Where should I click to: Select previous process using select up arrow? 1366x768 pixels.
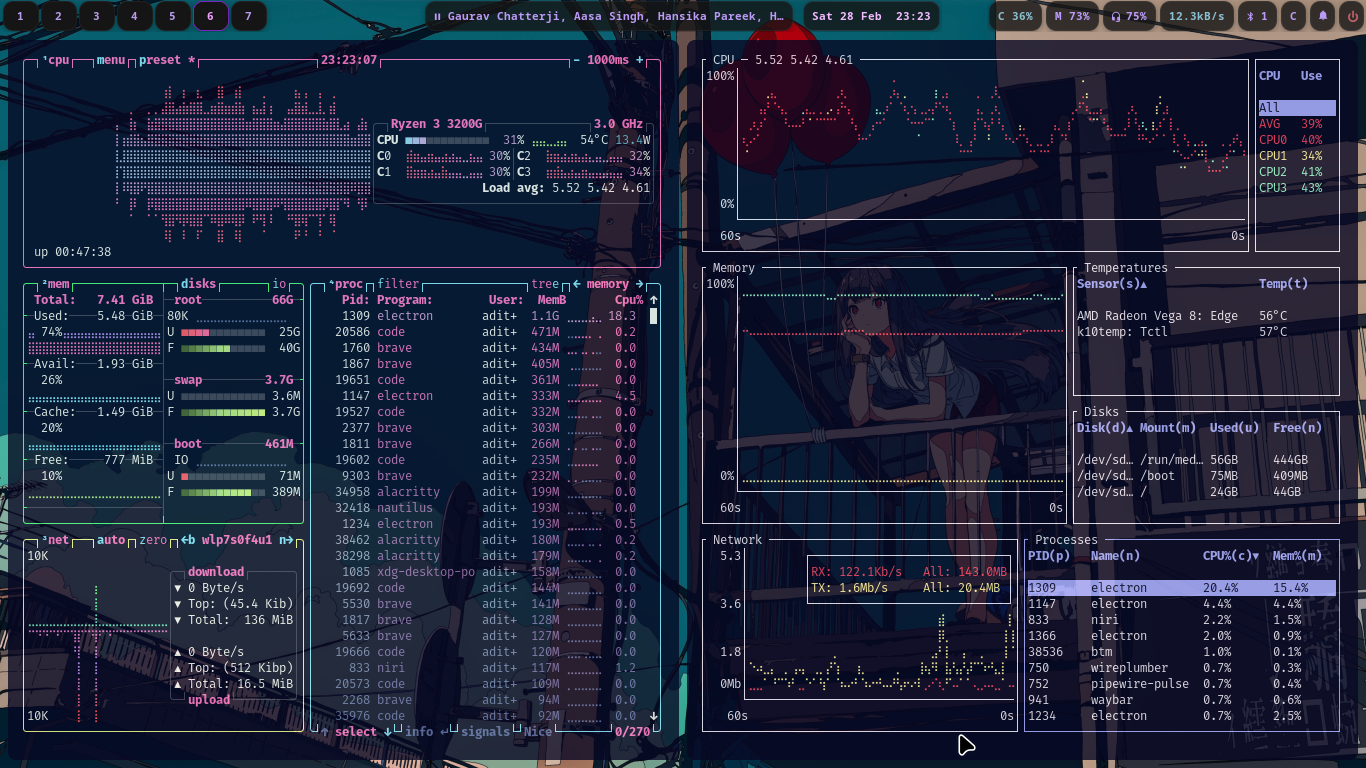click(324, 732)
